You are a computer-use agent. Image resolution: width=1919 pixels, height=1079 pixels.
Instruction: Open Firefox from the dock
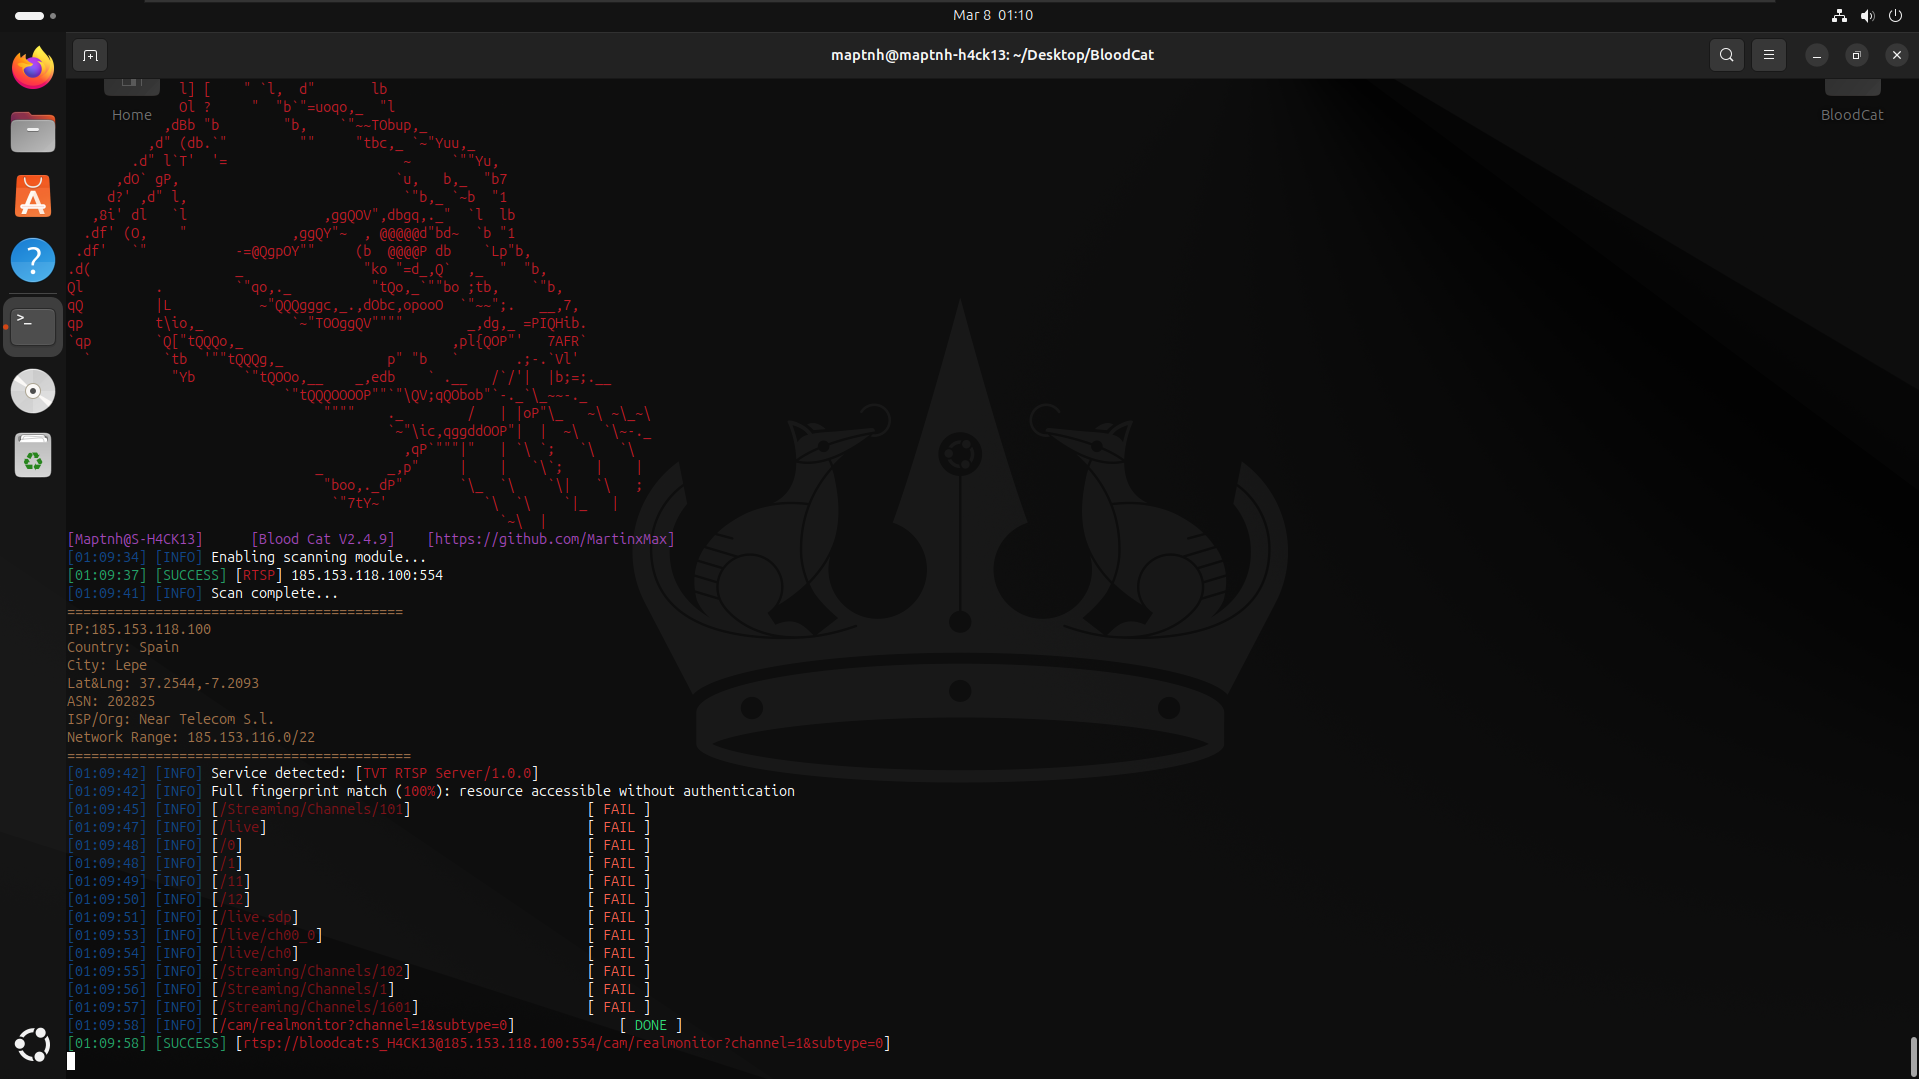(33, 68)
